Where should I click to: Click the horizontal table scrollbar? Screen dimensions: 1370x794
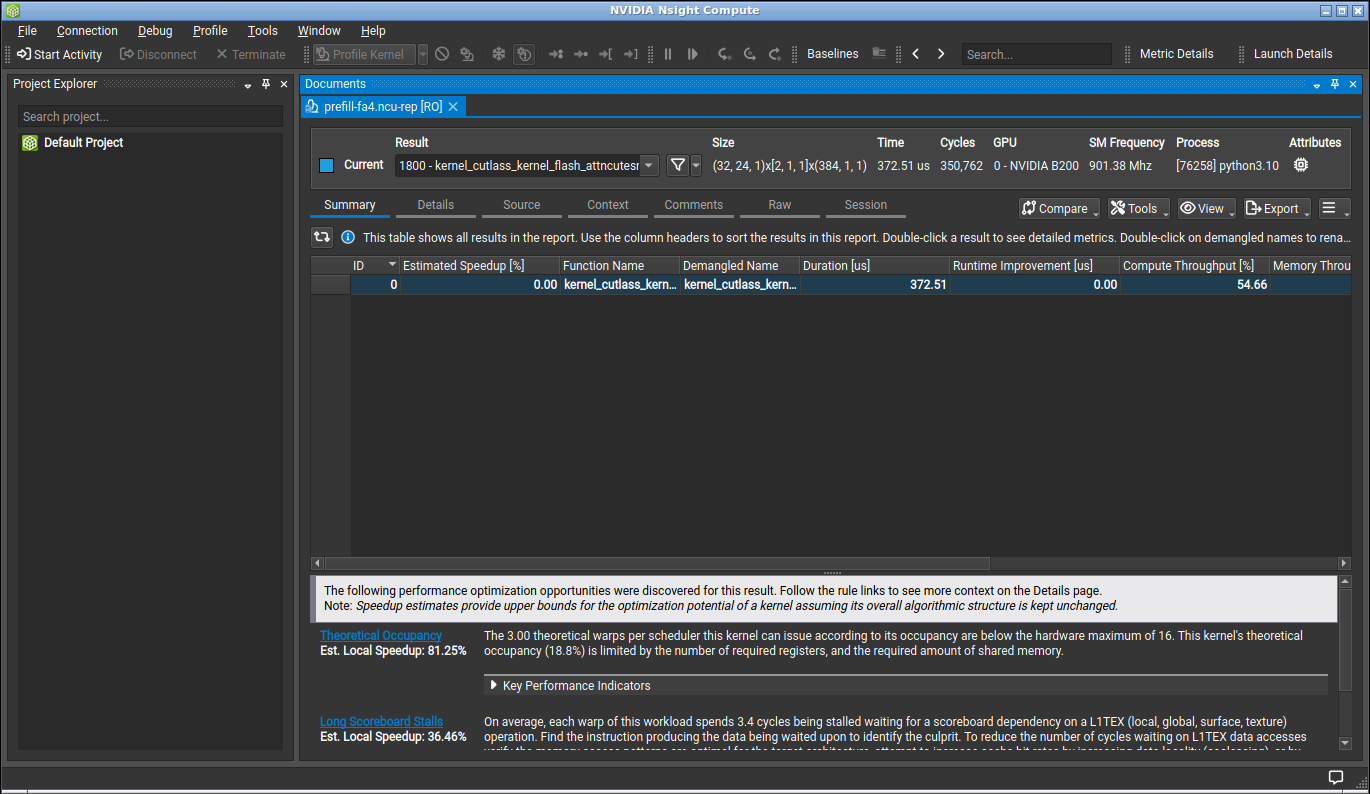657,564
